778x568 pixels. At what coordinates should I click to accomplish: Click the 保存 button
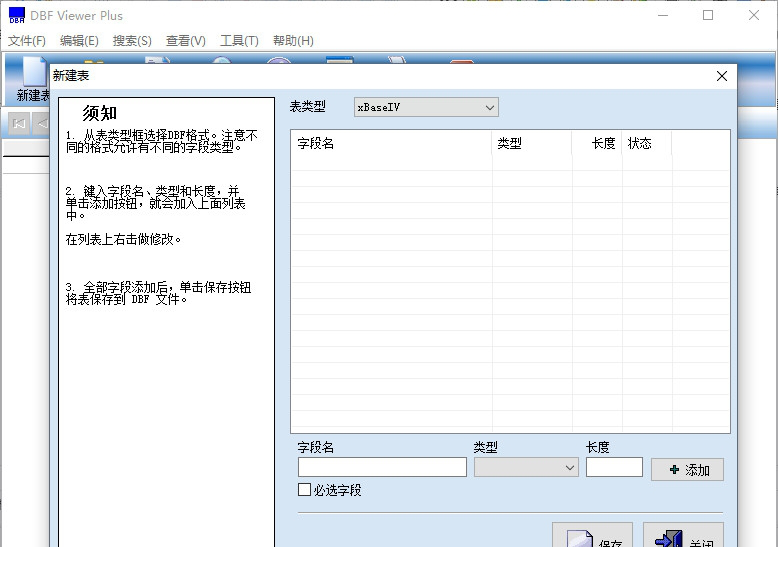pos(592,535)
